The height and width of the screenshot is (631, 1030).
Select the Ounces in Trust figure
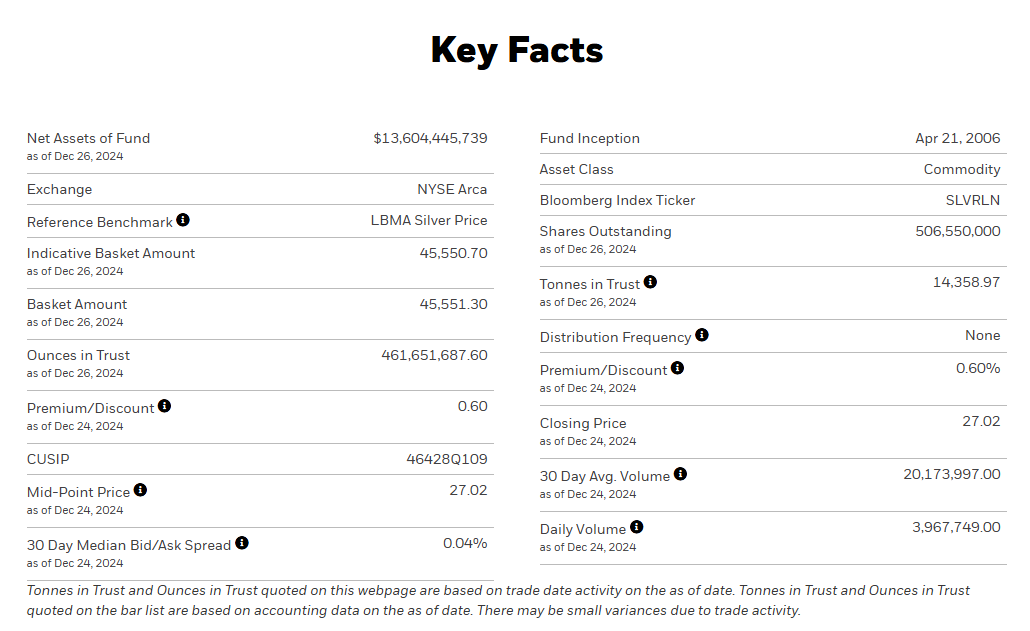click(x=434, y=355)
